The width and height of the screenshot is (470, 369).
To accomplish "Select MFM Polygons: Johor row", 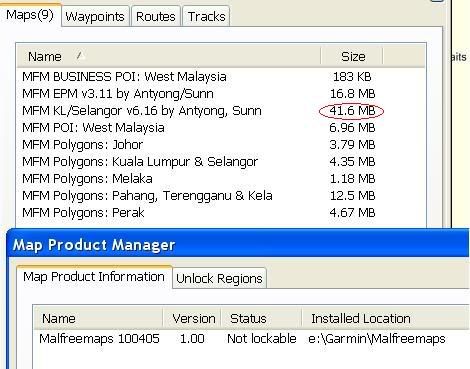I will coord(221,145).
